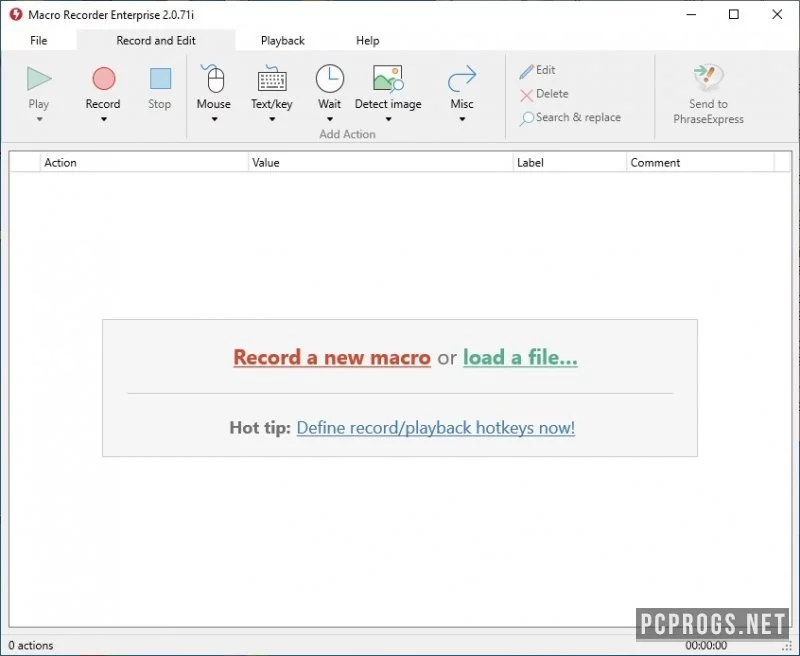Click the Macro Recorder title bar logo
This screenshot has width=800, height=656.
(16, 14)
